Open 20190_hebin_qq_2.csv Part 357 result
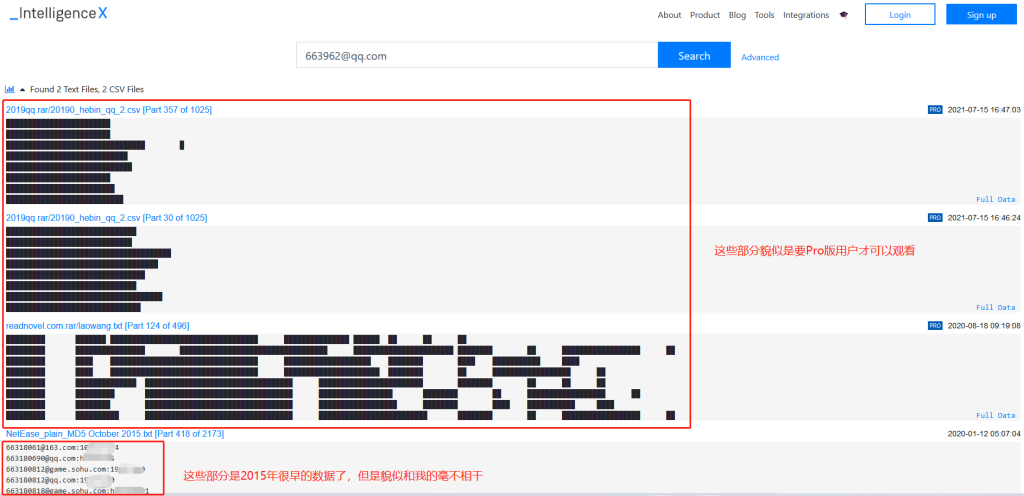This screenshot has width=1024, height=496. click(109, 110)
